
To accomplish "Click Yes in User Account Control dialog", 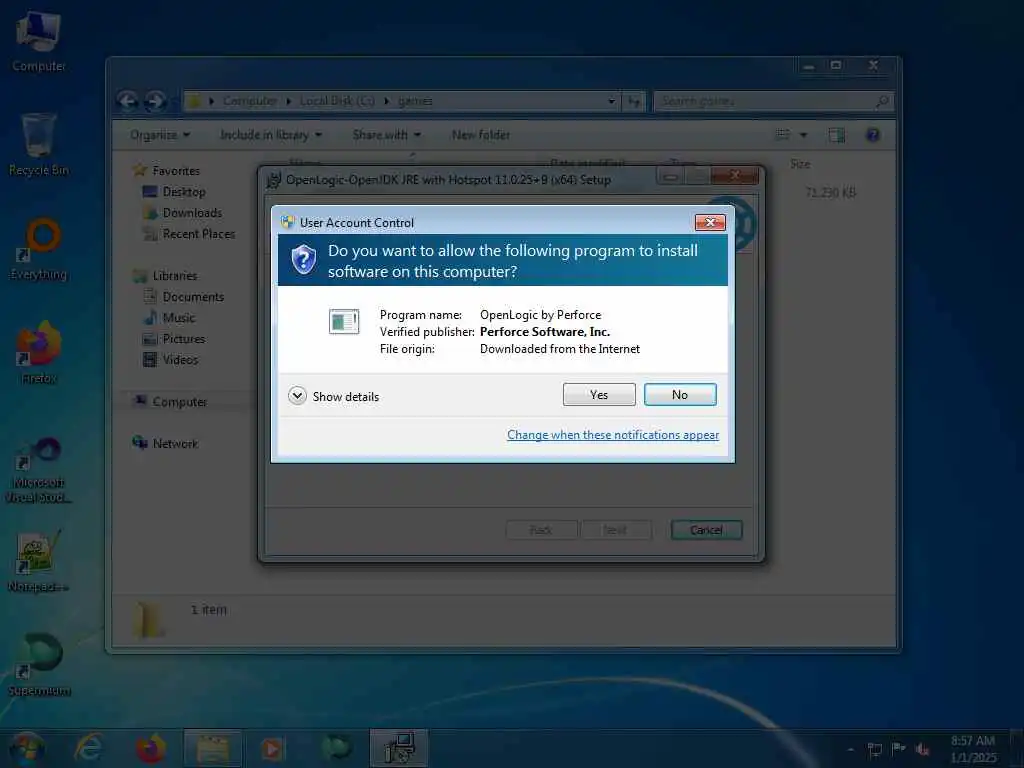I will coord(599,394).
